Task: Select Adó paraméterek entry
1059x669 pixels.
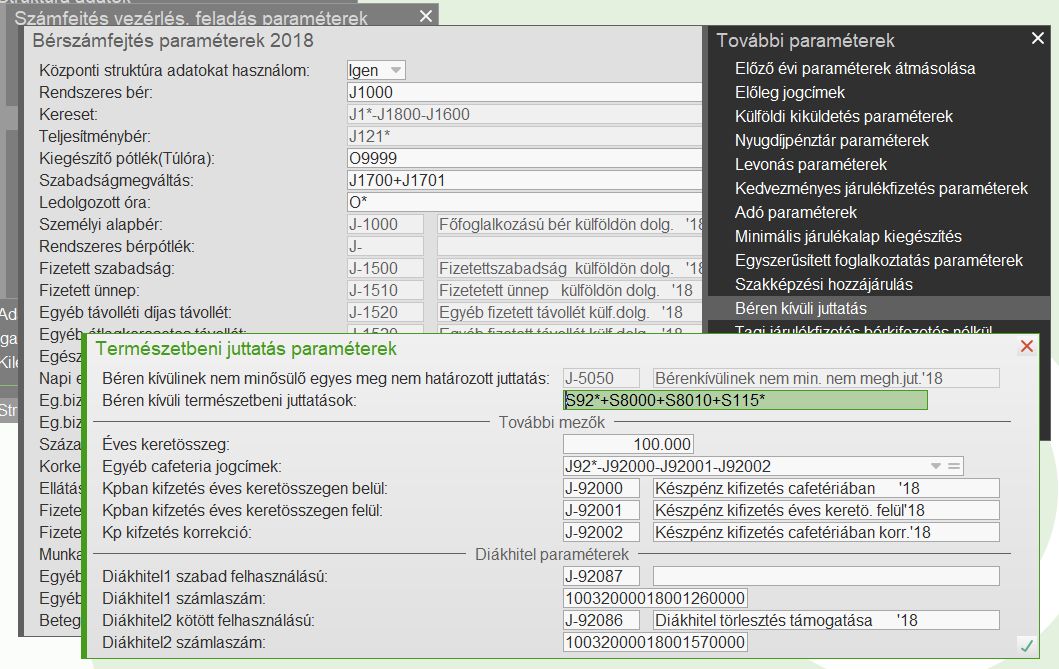Action: pyautogui.click(x=796, y=212)
